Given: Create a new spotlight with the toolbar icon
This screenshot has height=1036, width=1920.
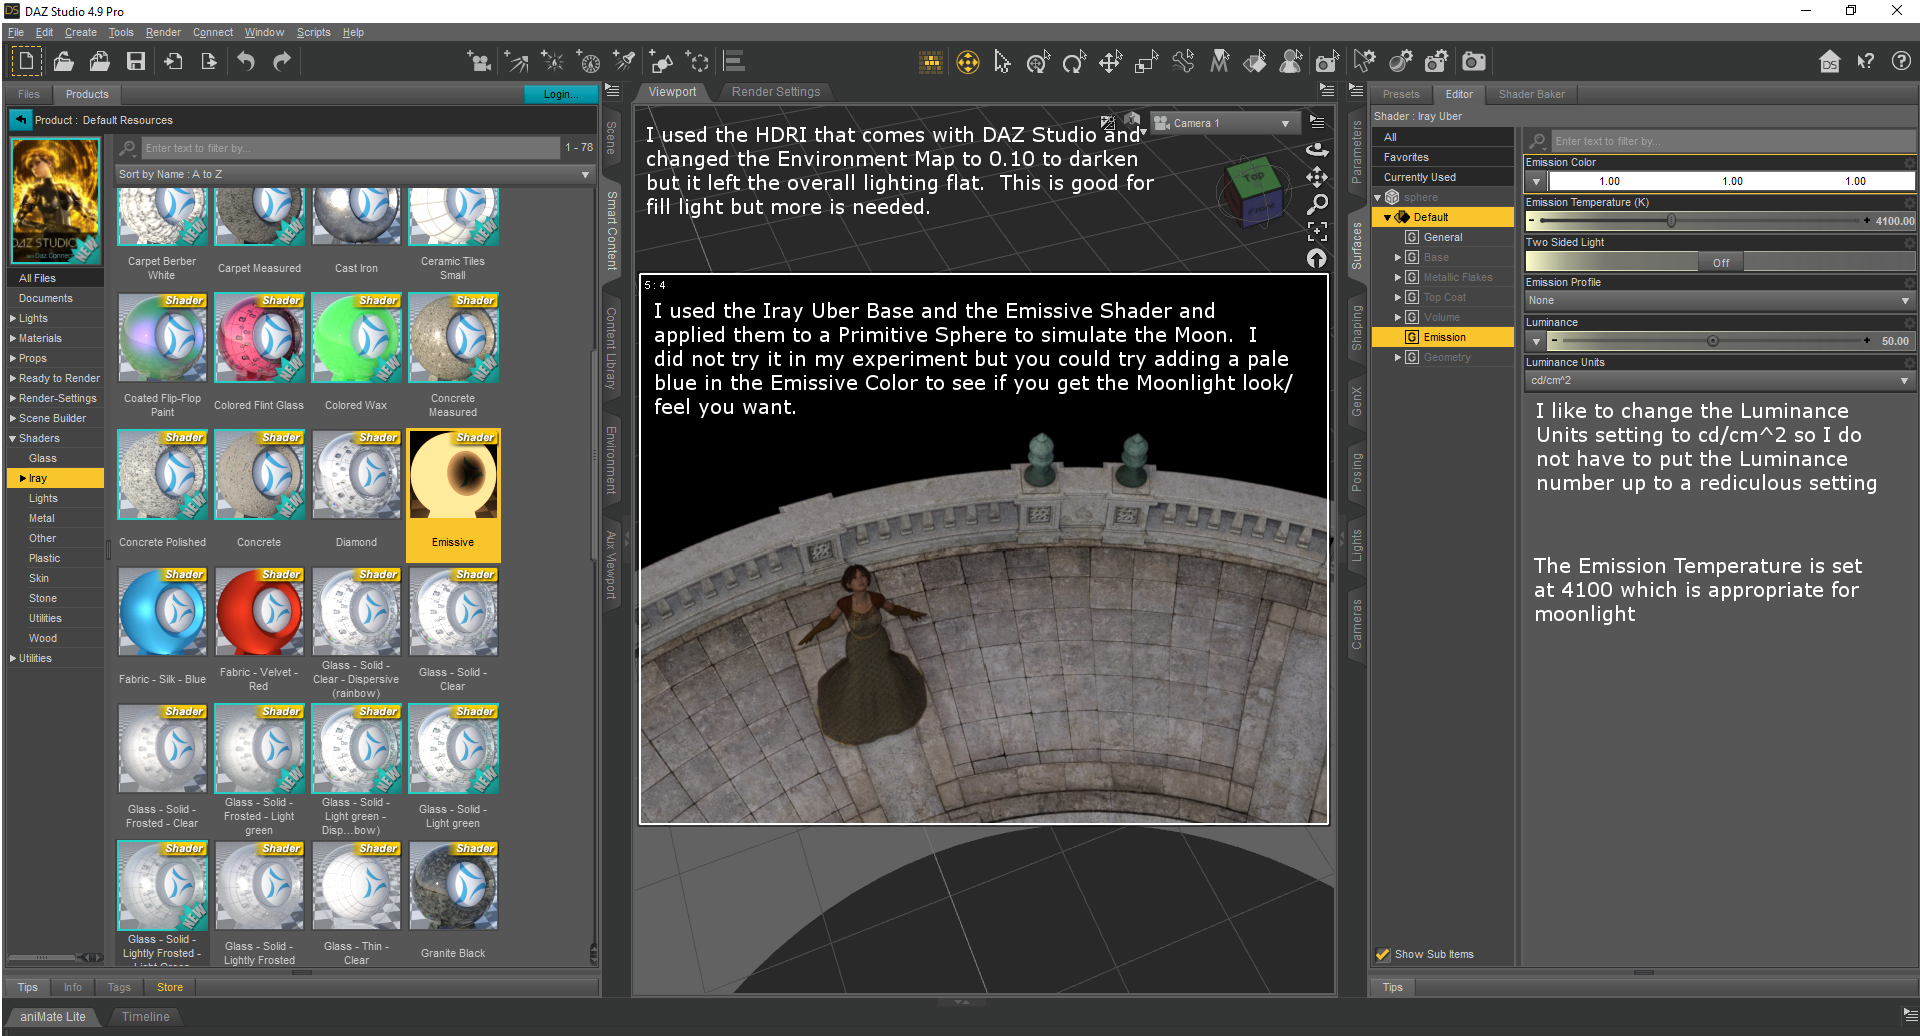Looking at the screenshot, I should (x=625, y=62).
